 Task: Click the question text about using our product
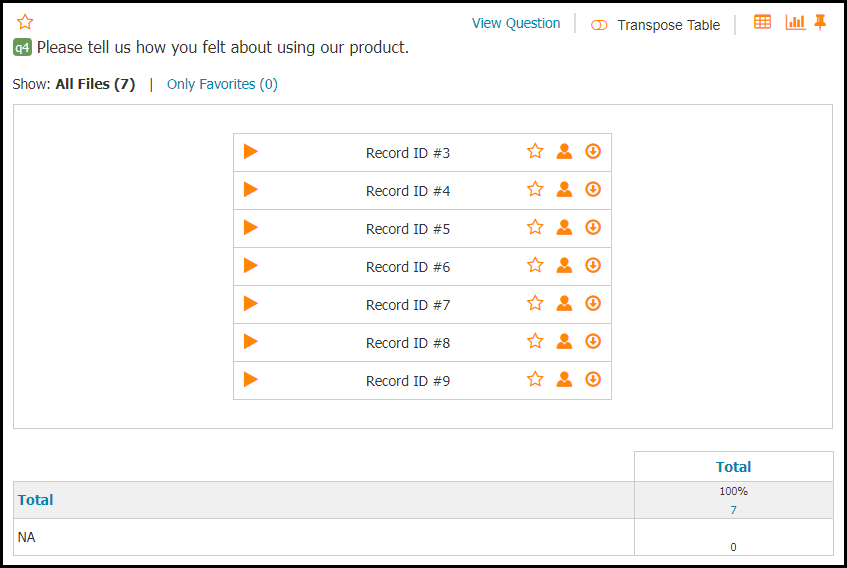[x=223, y=48]
